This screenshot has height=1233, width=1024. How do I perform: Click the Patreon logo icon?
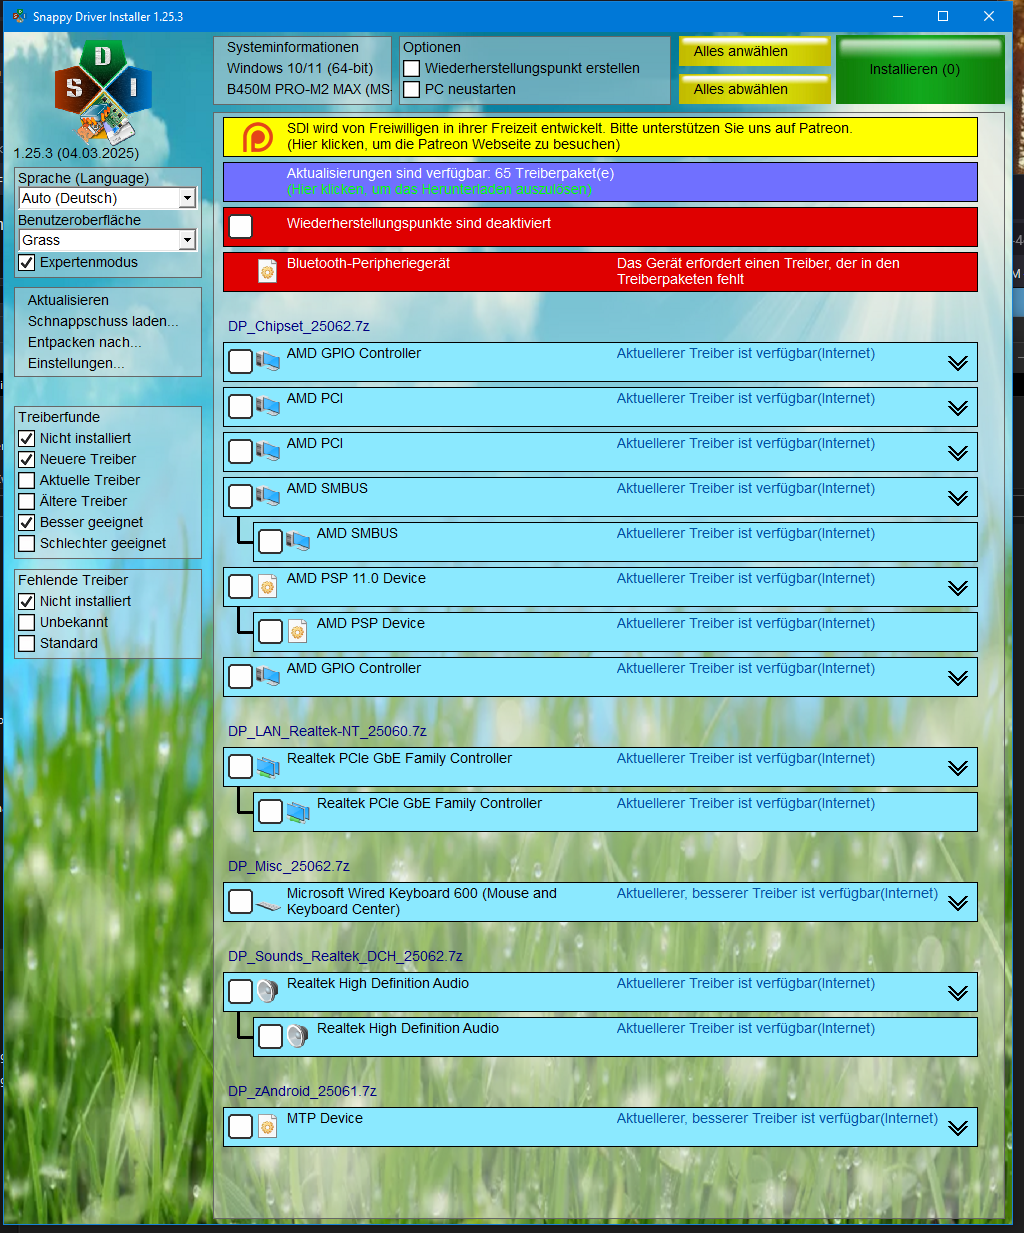(x=258, y=137)
